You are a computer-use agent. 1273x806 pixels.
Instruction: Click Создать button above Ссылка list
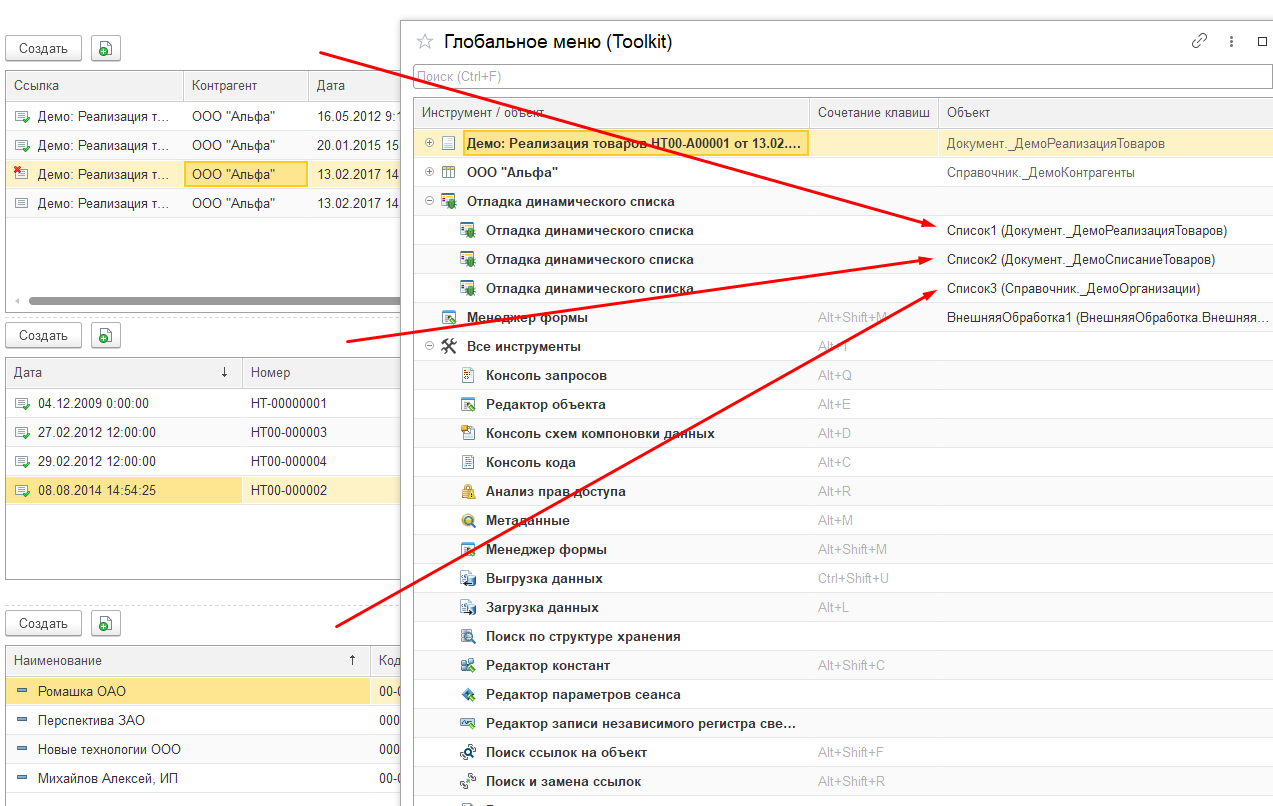tap(43, 48)
